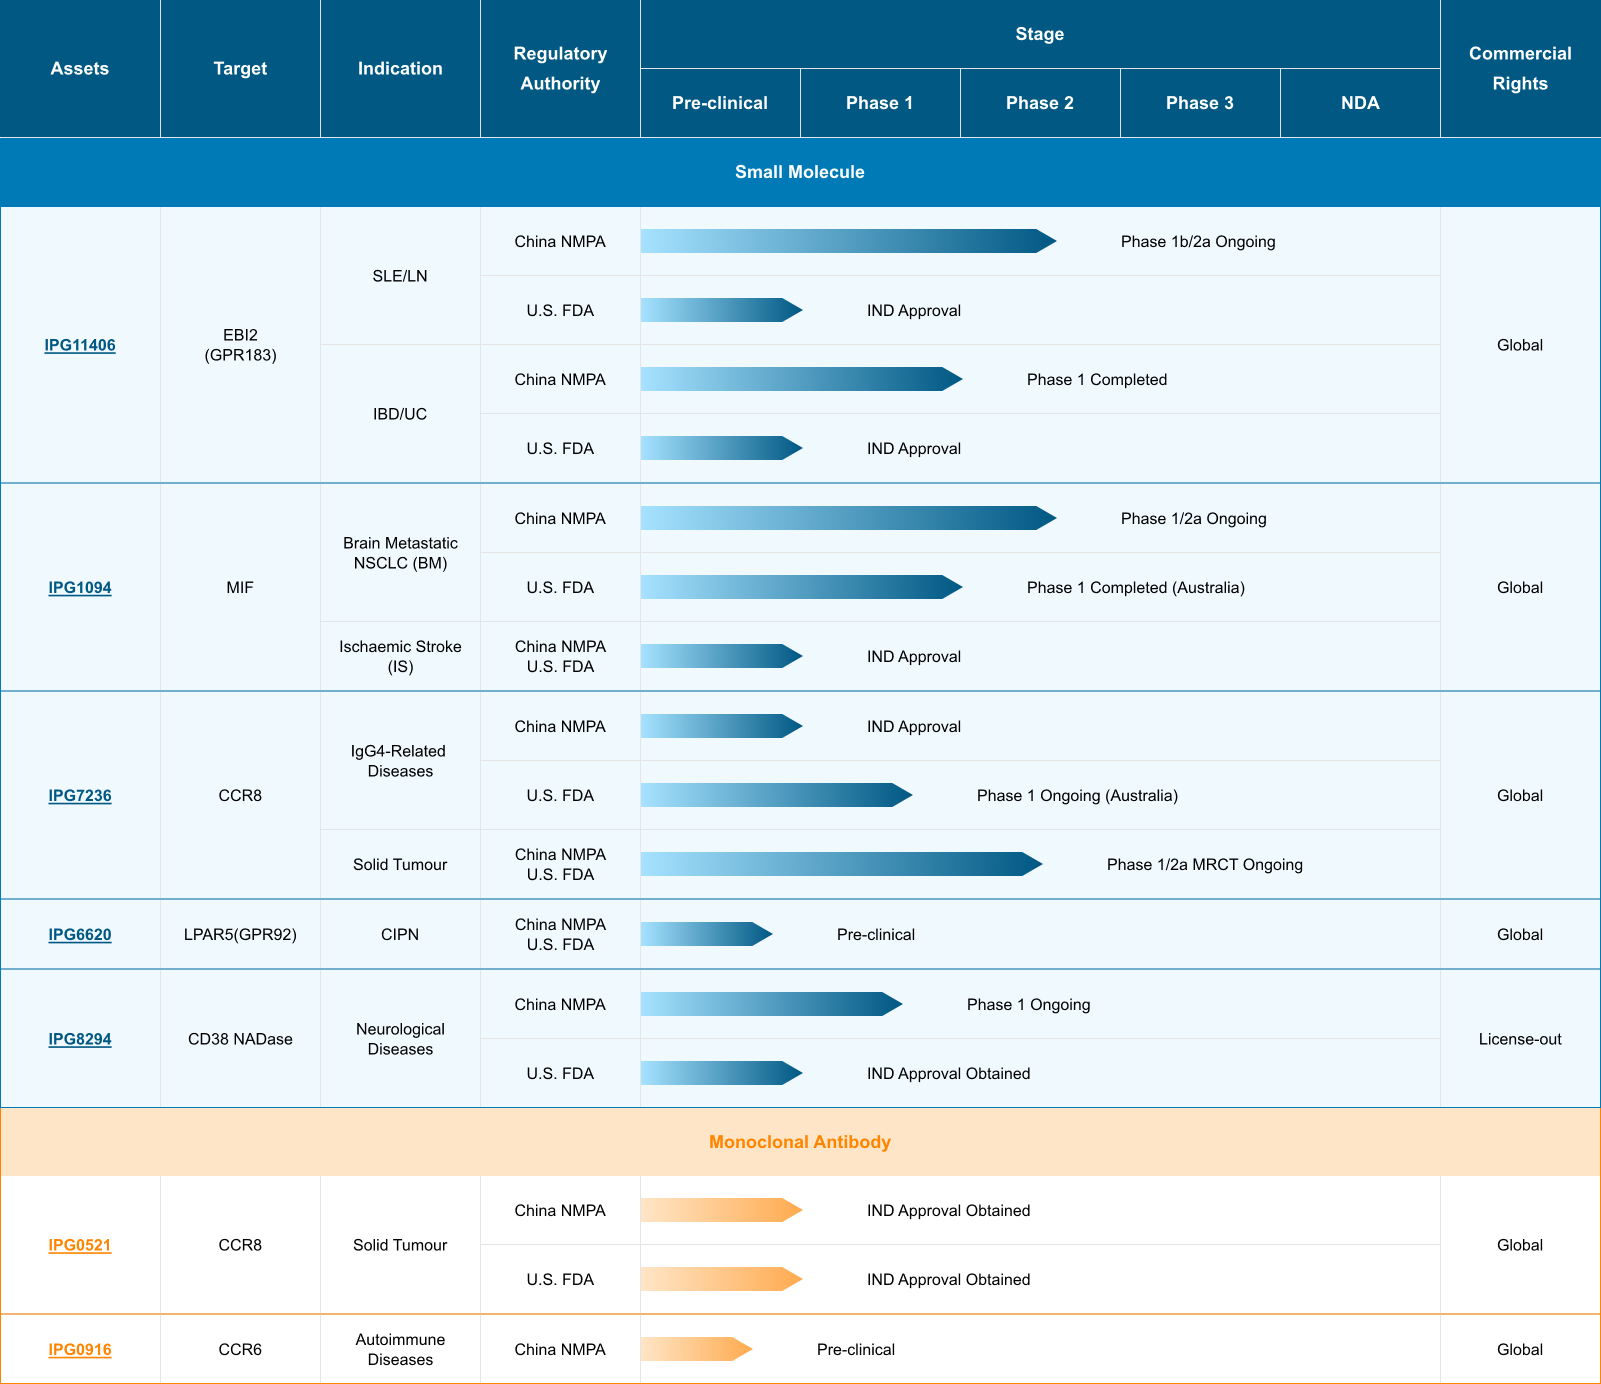The image size is (1601, 1384).
Task: Click the Small Molecule section header
Action: pos(799,172)
